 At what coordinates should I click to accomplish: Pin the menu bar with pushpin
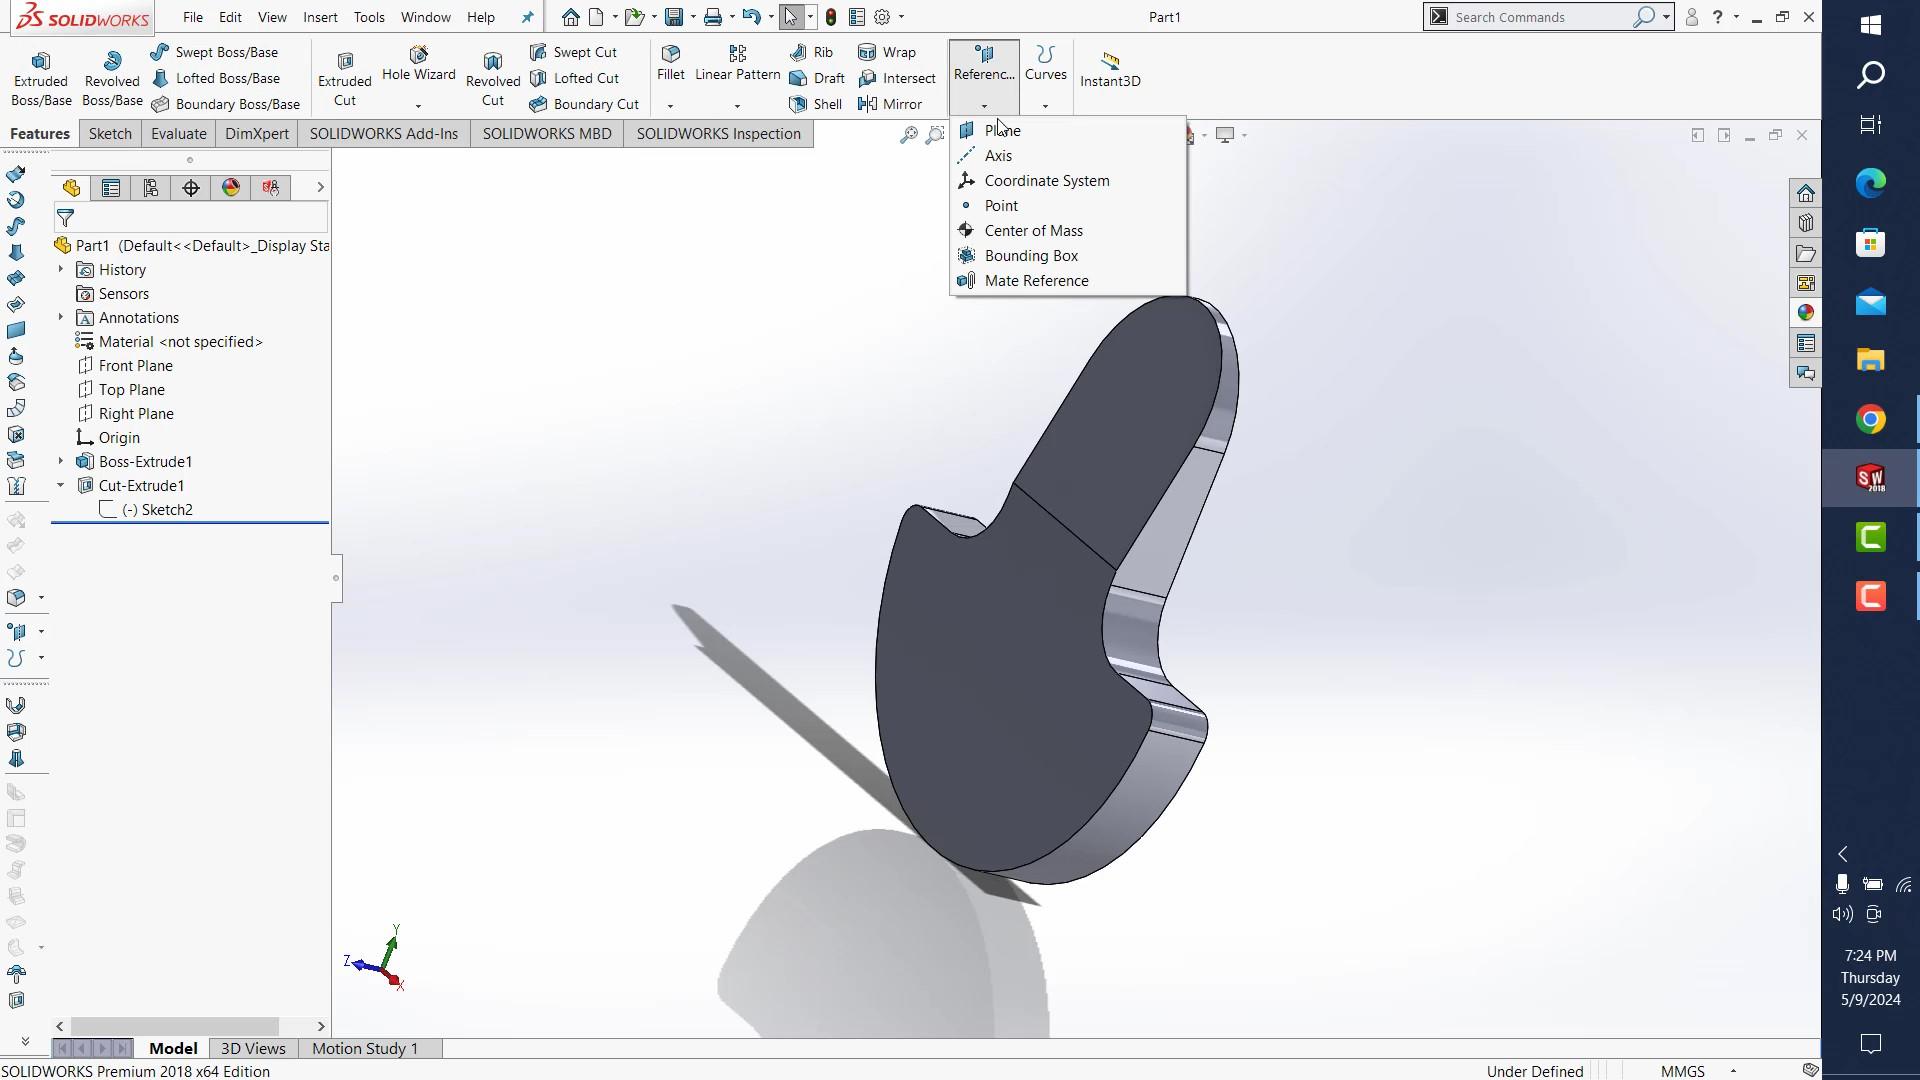coord(528,17)
